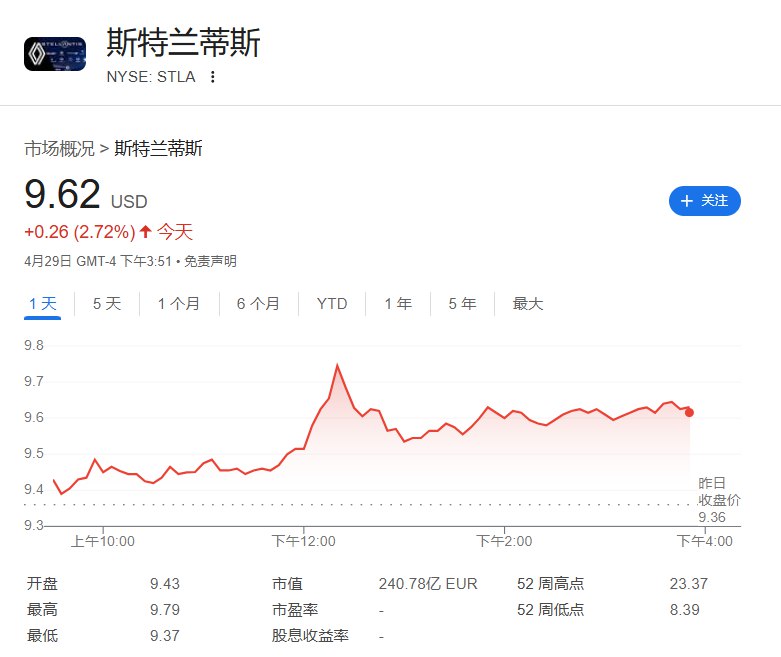Select the 1 天 time range tab

coord(42,303)
